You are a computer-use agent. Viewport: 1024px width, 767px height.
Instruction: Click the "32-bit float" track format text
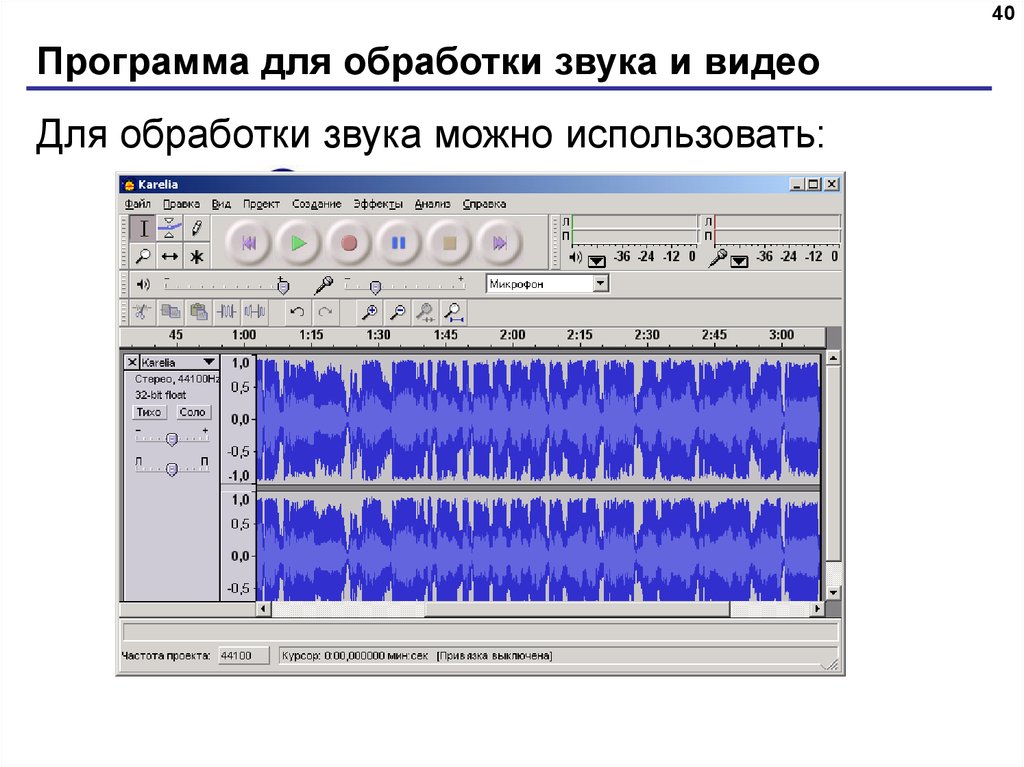click(161, 395)
